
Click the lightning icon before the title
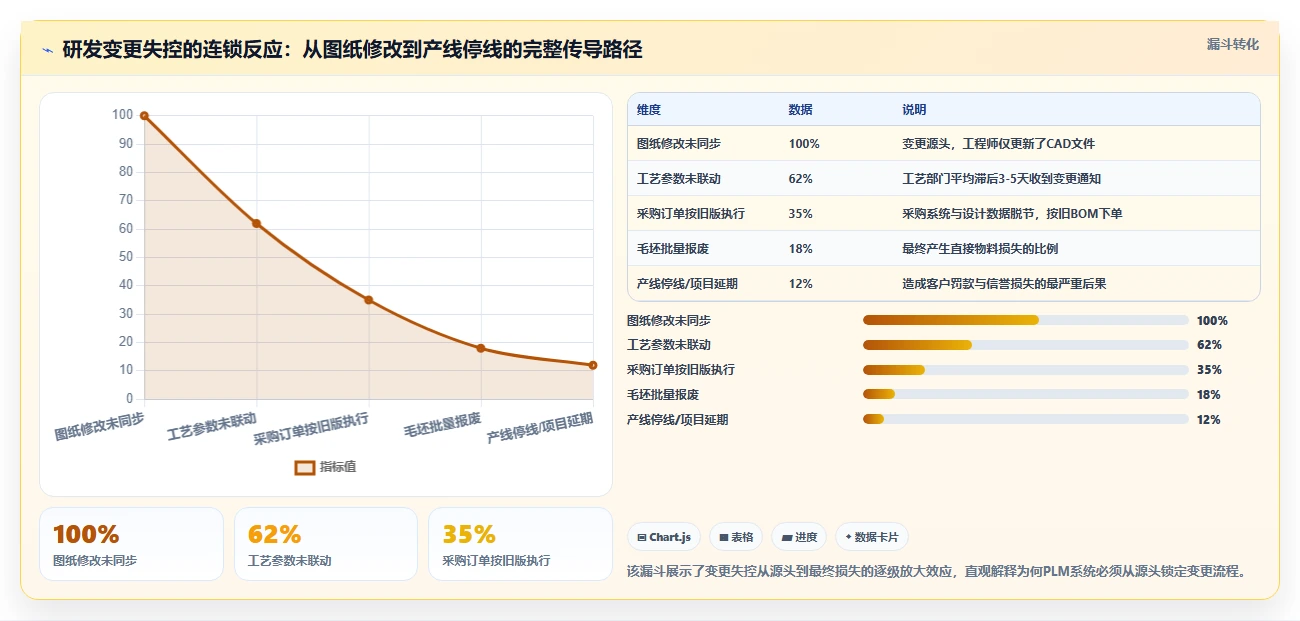(x=47, y=50)
